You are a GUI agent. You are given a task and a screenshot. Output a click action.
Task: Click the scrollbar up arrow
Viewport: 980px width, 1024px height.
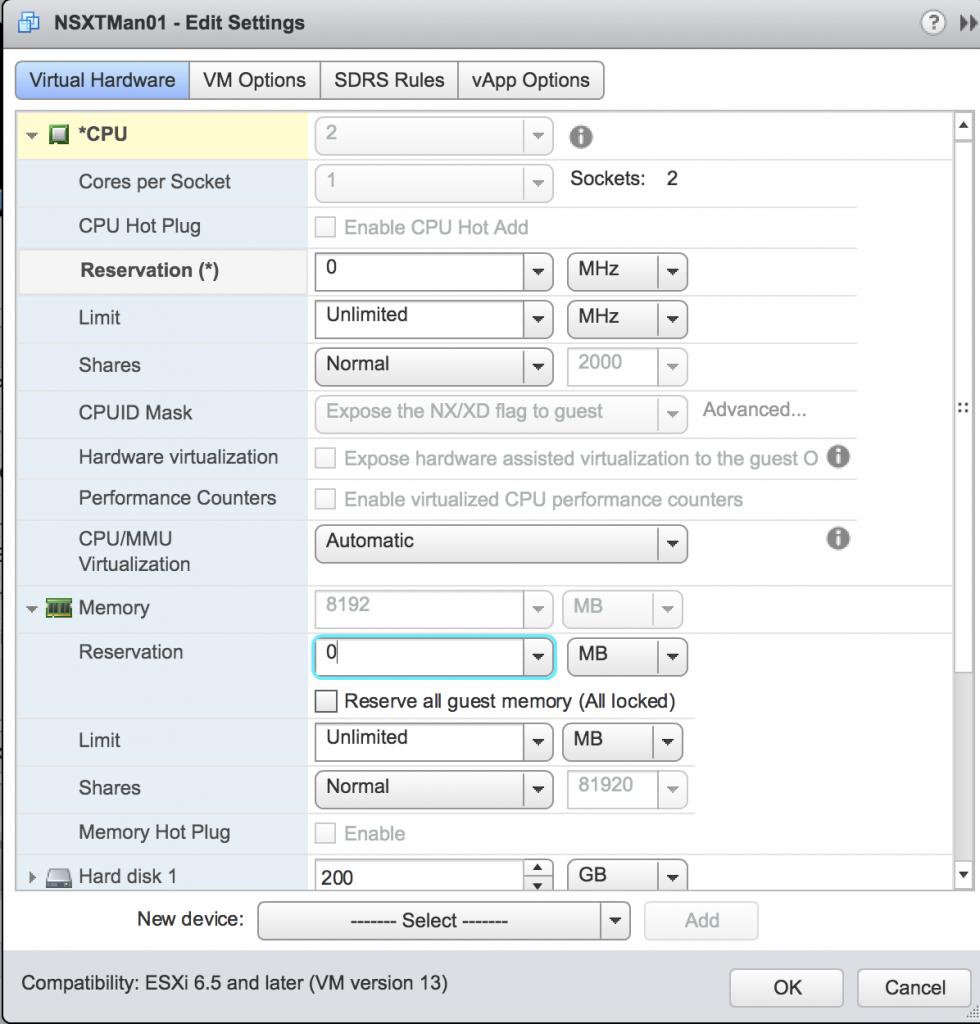964,125
